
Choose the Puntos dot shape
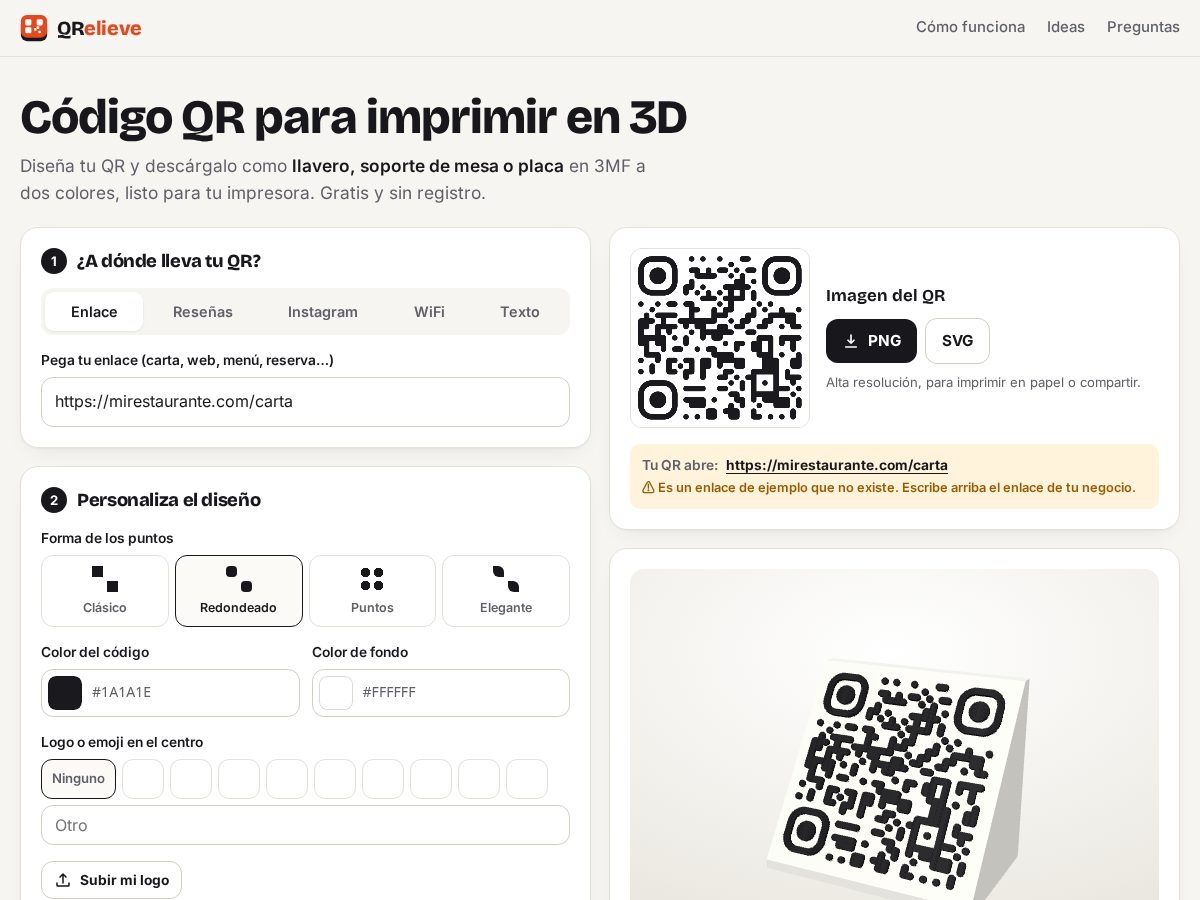click(x=372, y=591)
